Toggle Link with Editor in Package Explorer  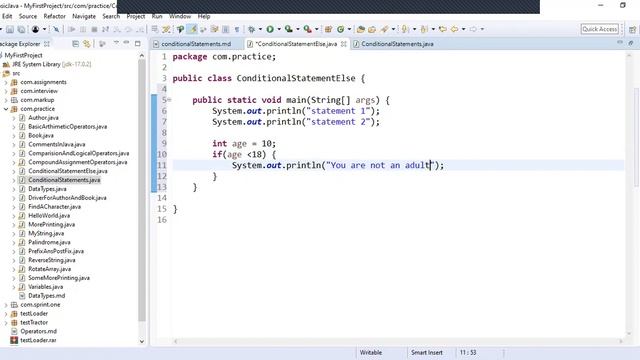tap(87, 43)
